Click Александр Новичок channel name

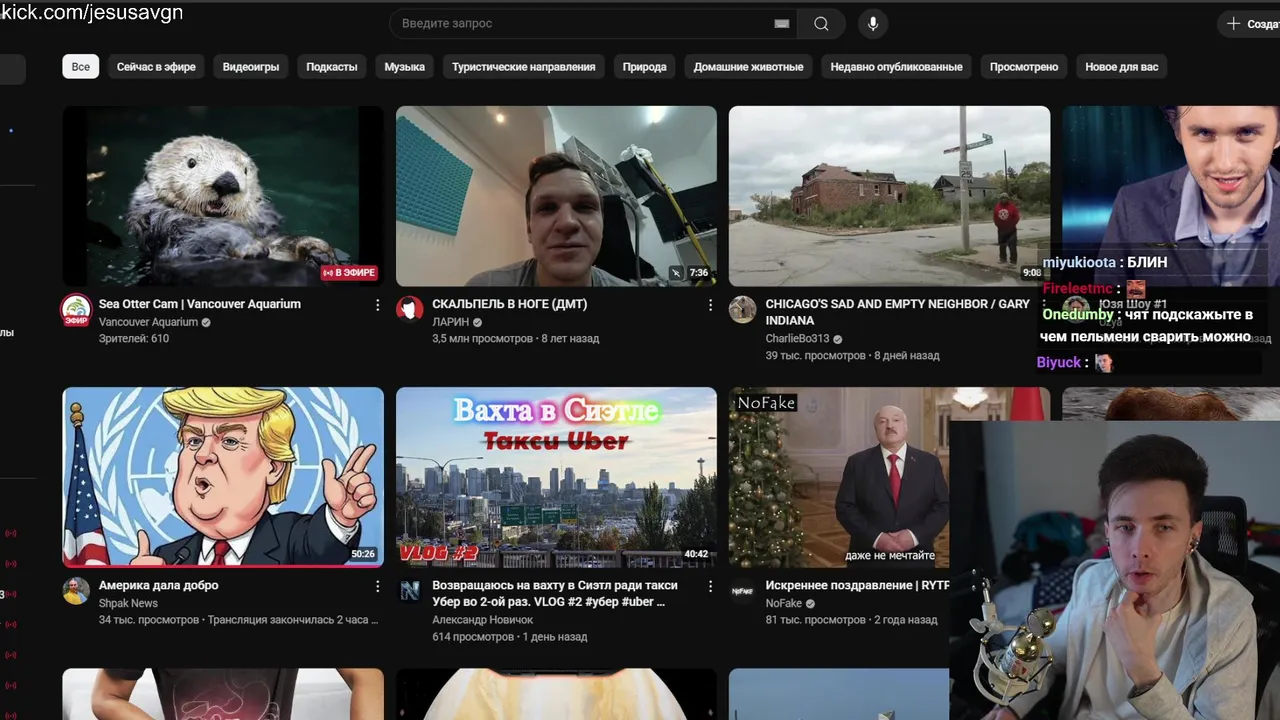point(482,620)
